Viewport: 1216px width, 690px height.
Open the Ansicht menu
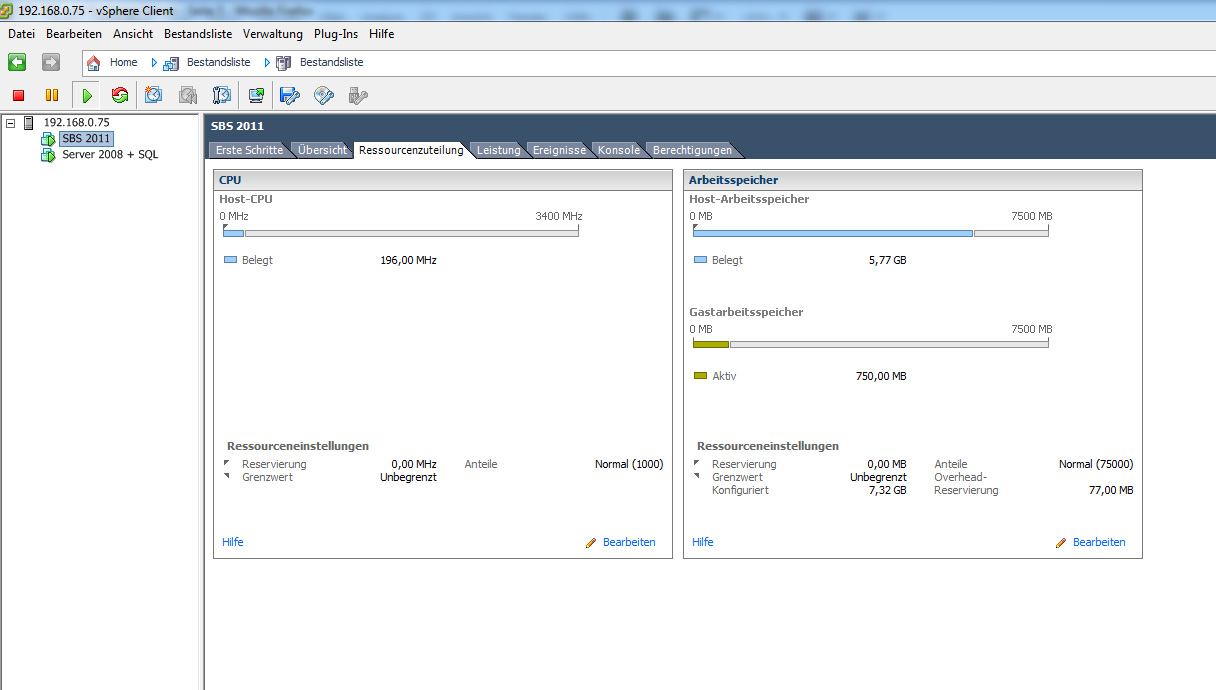tap(133, 34)
